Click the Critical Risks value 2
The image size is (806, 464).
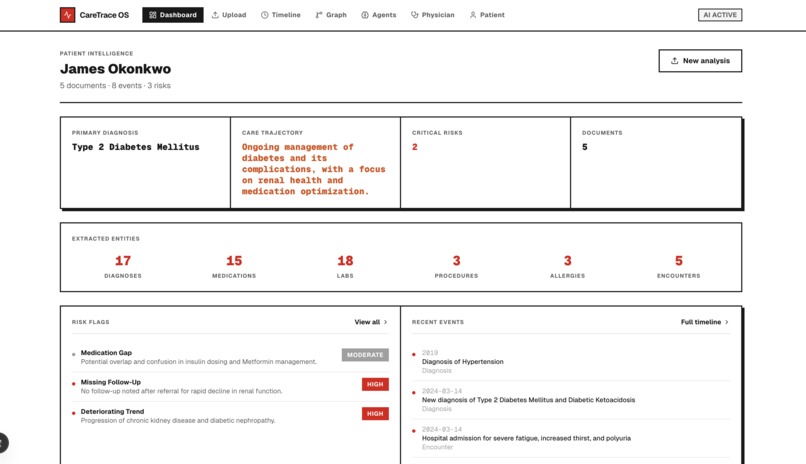pyautogui.click(x=415, y=147)
